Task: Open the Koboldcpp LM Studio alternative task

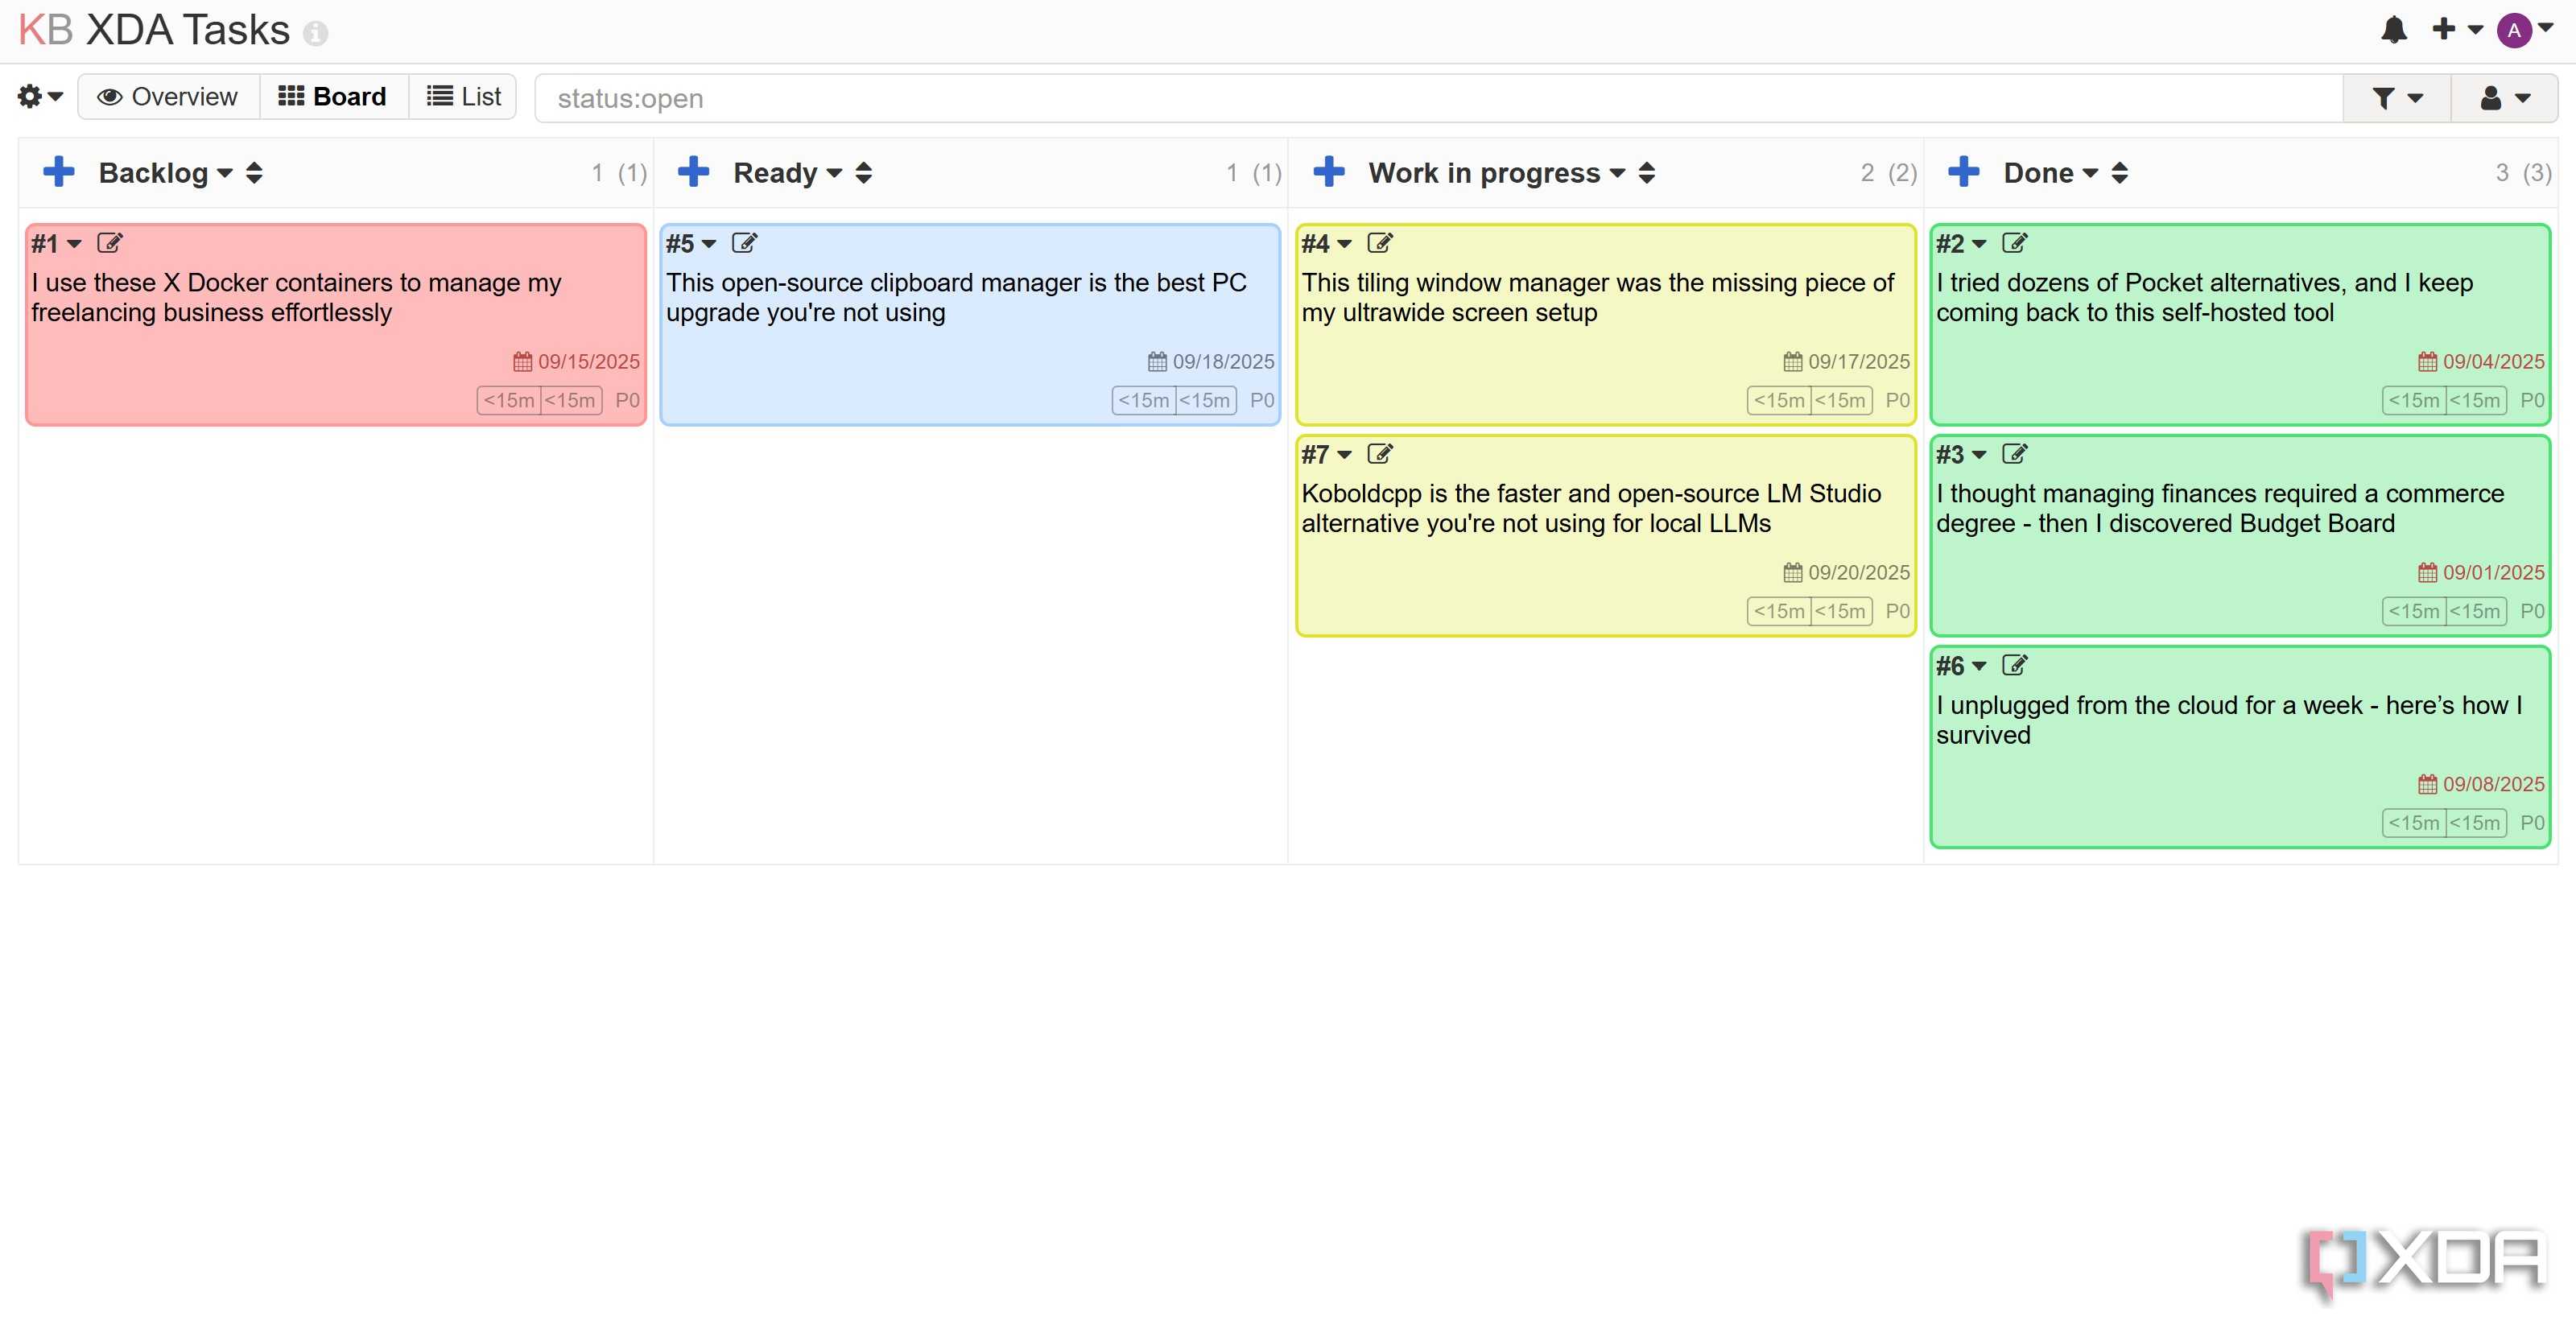Action: (x=1591, y=508)
